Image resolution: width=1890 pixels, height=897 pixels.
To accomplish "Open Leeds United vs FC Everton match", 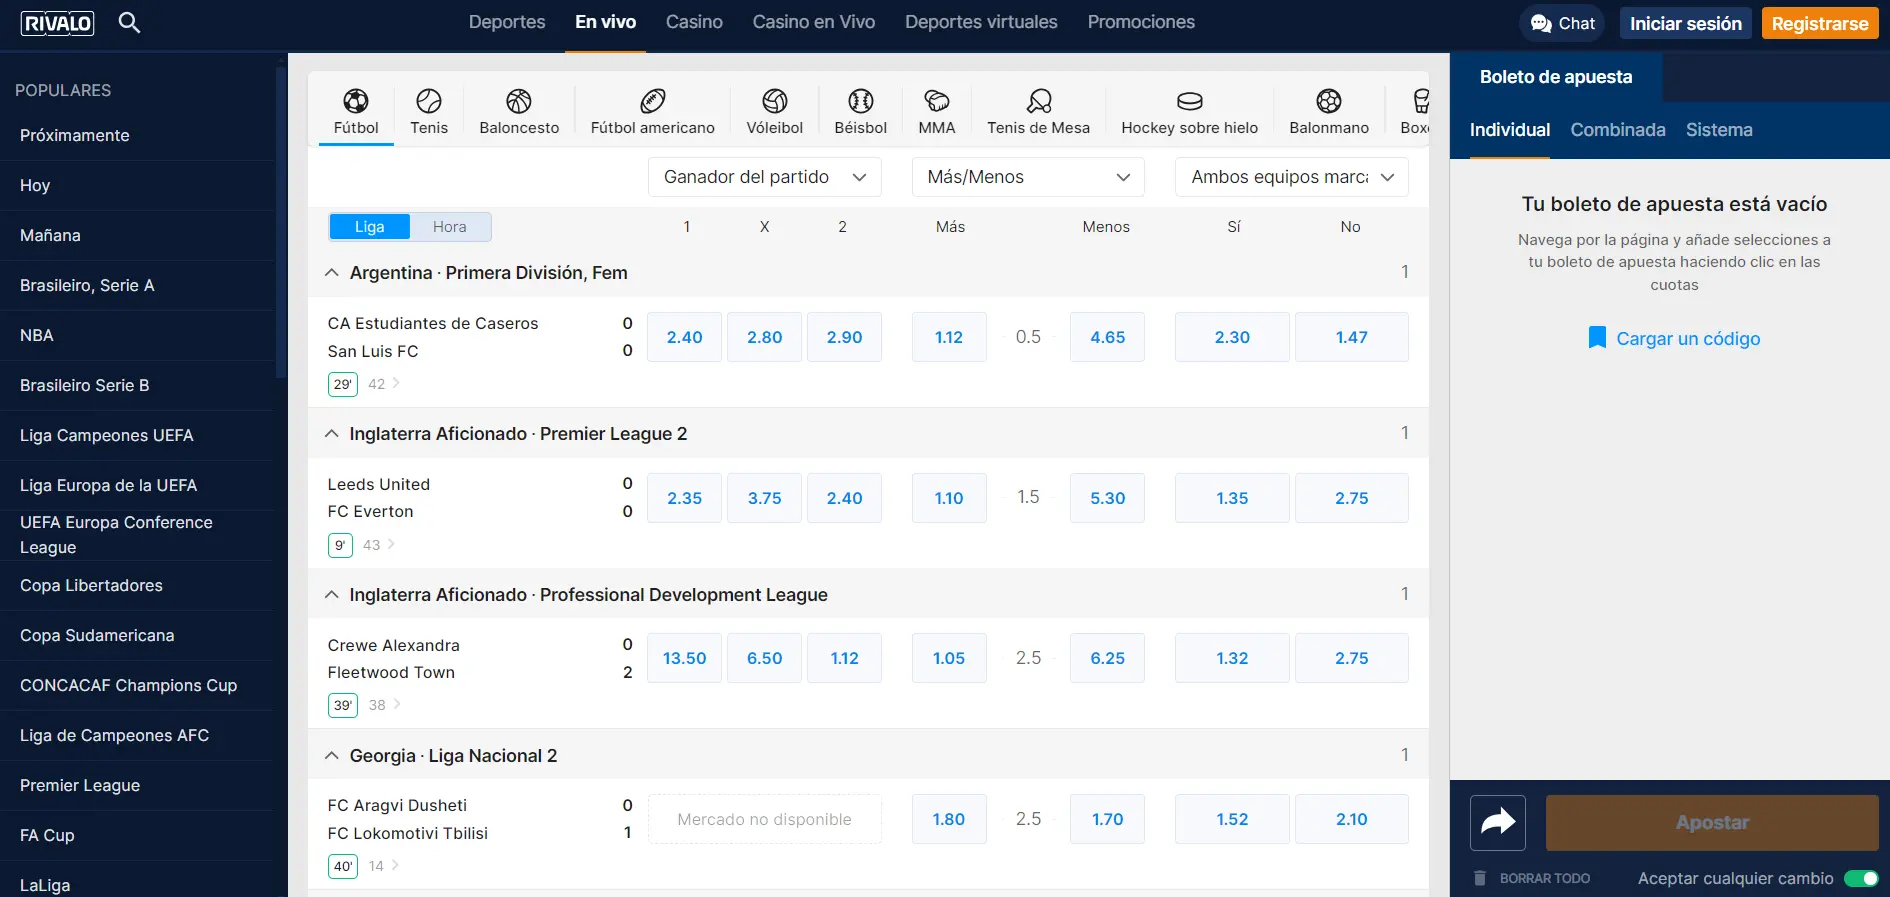I will (x=379, y=498).
